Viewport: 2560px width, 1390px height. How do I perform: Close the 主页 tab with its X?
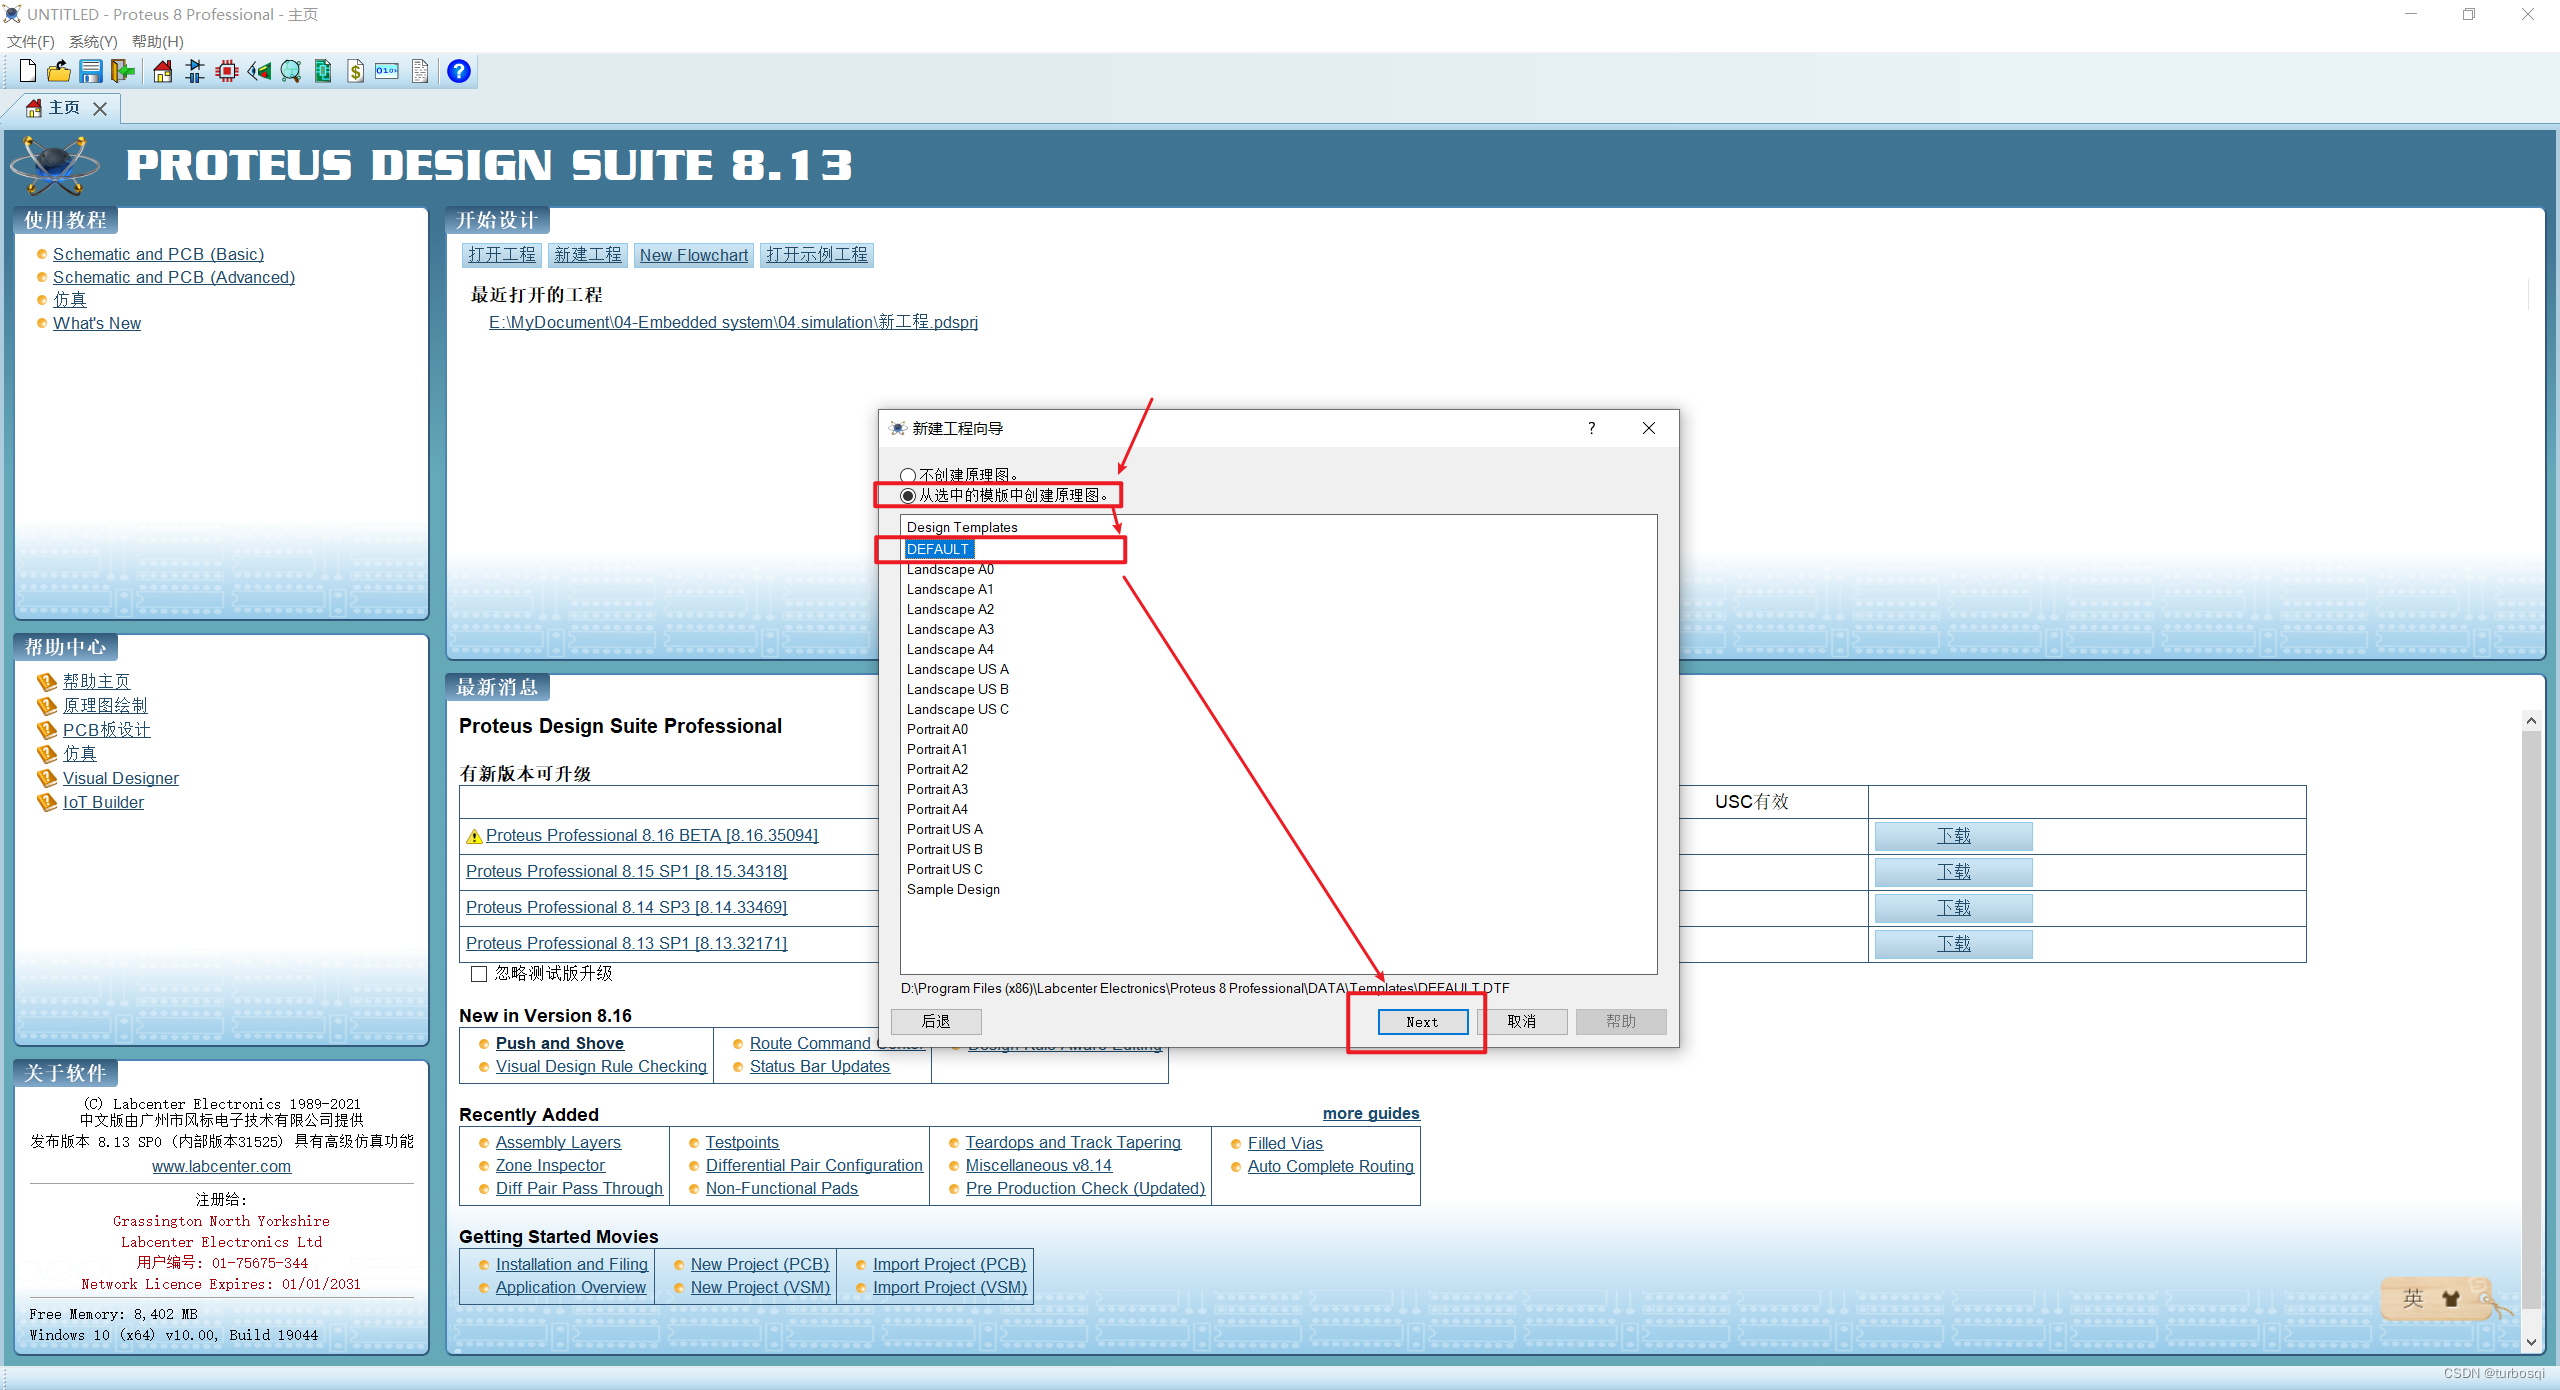(100, 108)
